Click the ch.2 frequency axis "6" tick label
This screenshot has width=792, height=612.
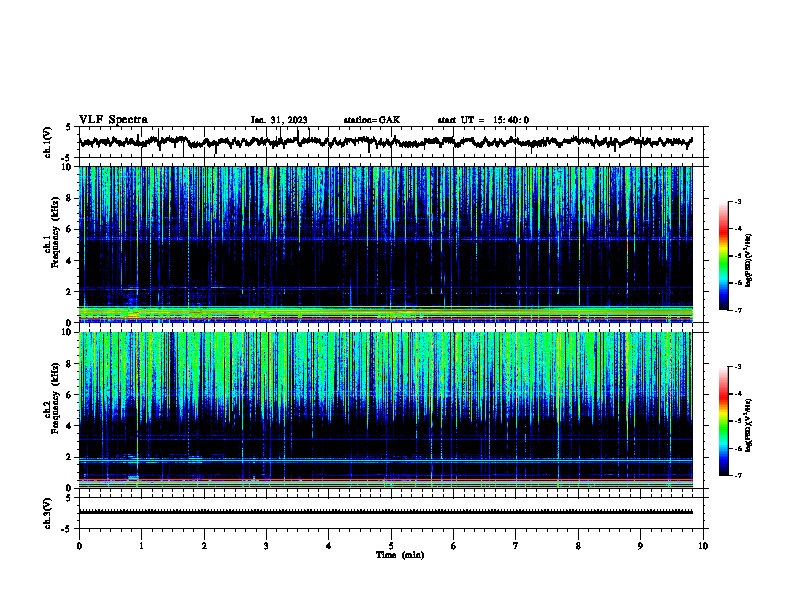tap(69, 395)
